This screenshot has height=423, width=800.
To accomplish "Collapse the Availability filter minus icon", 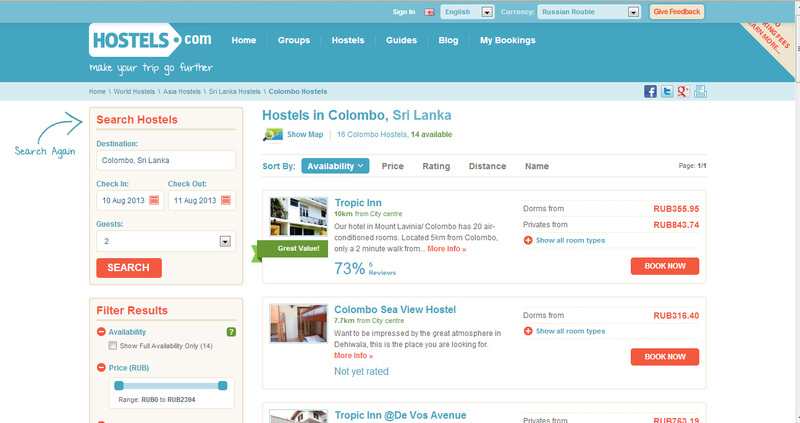I will (101, 332).
